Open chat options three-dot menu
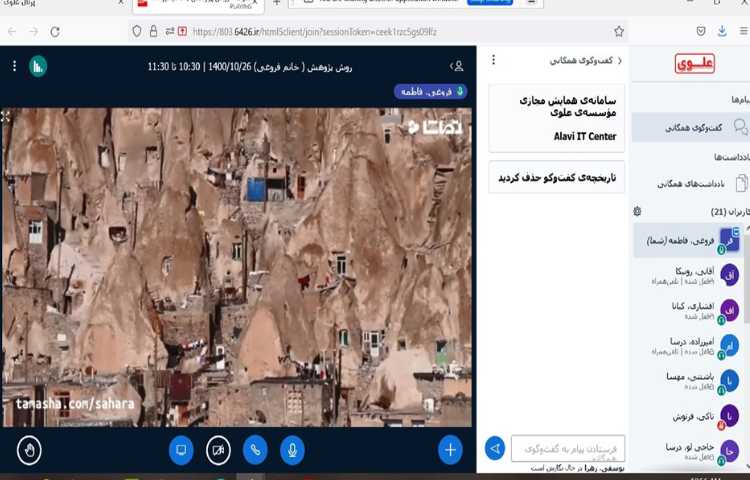 (493, 61)
